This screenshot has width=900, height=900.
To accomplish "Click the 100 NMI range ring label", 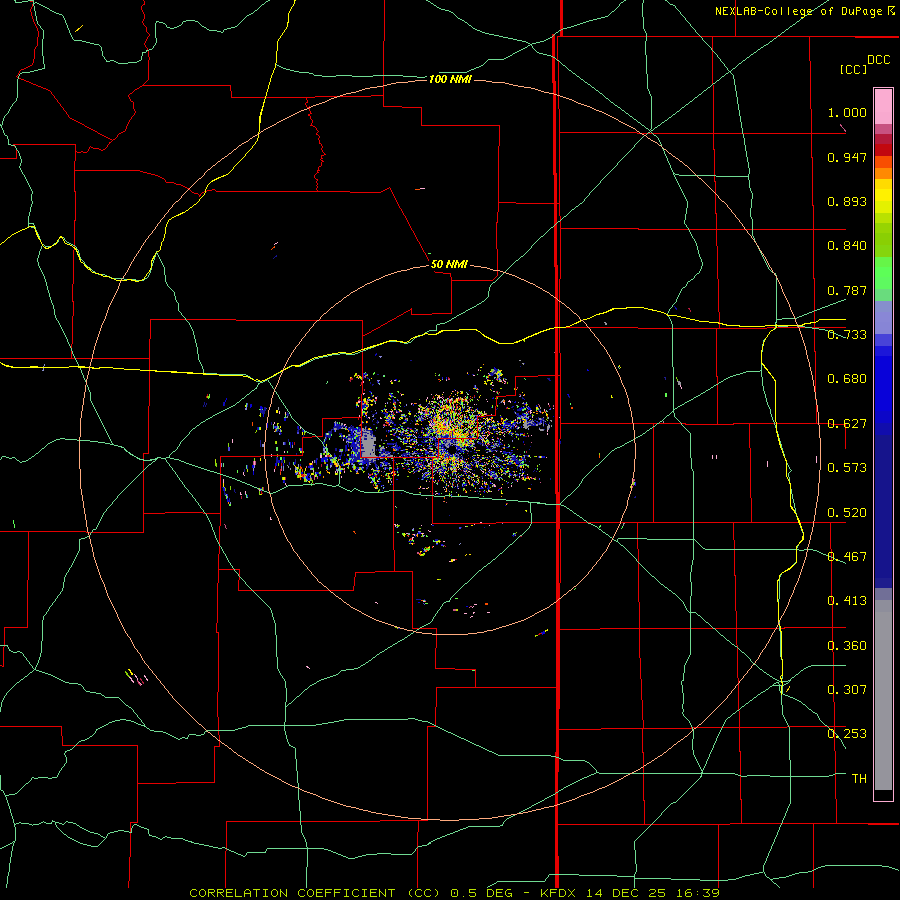I will [x=449, y=79].
